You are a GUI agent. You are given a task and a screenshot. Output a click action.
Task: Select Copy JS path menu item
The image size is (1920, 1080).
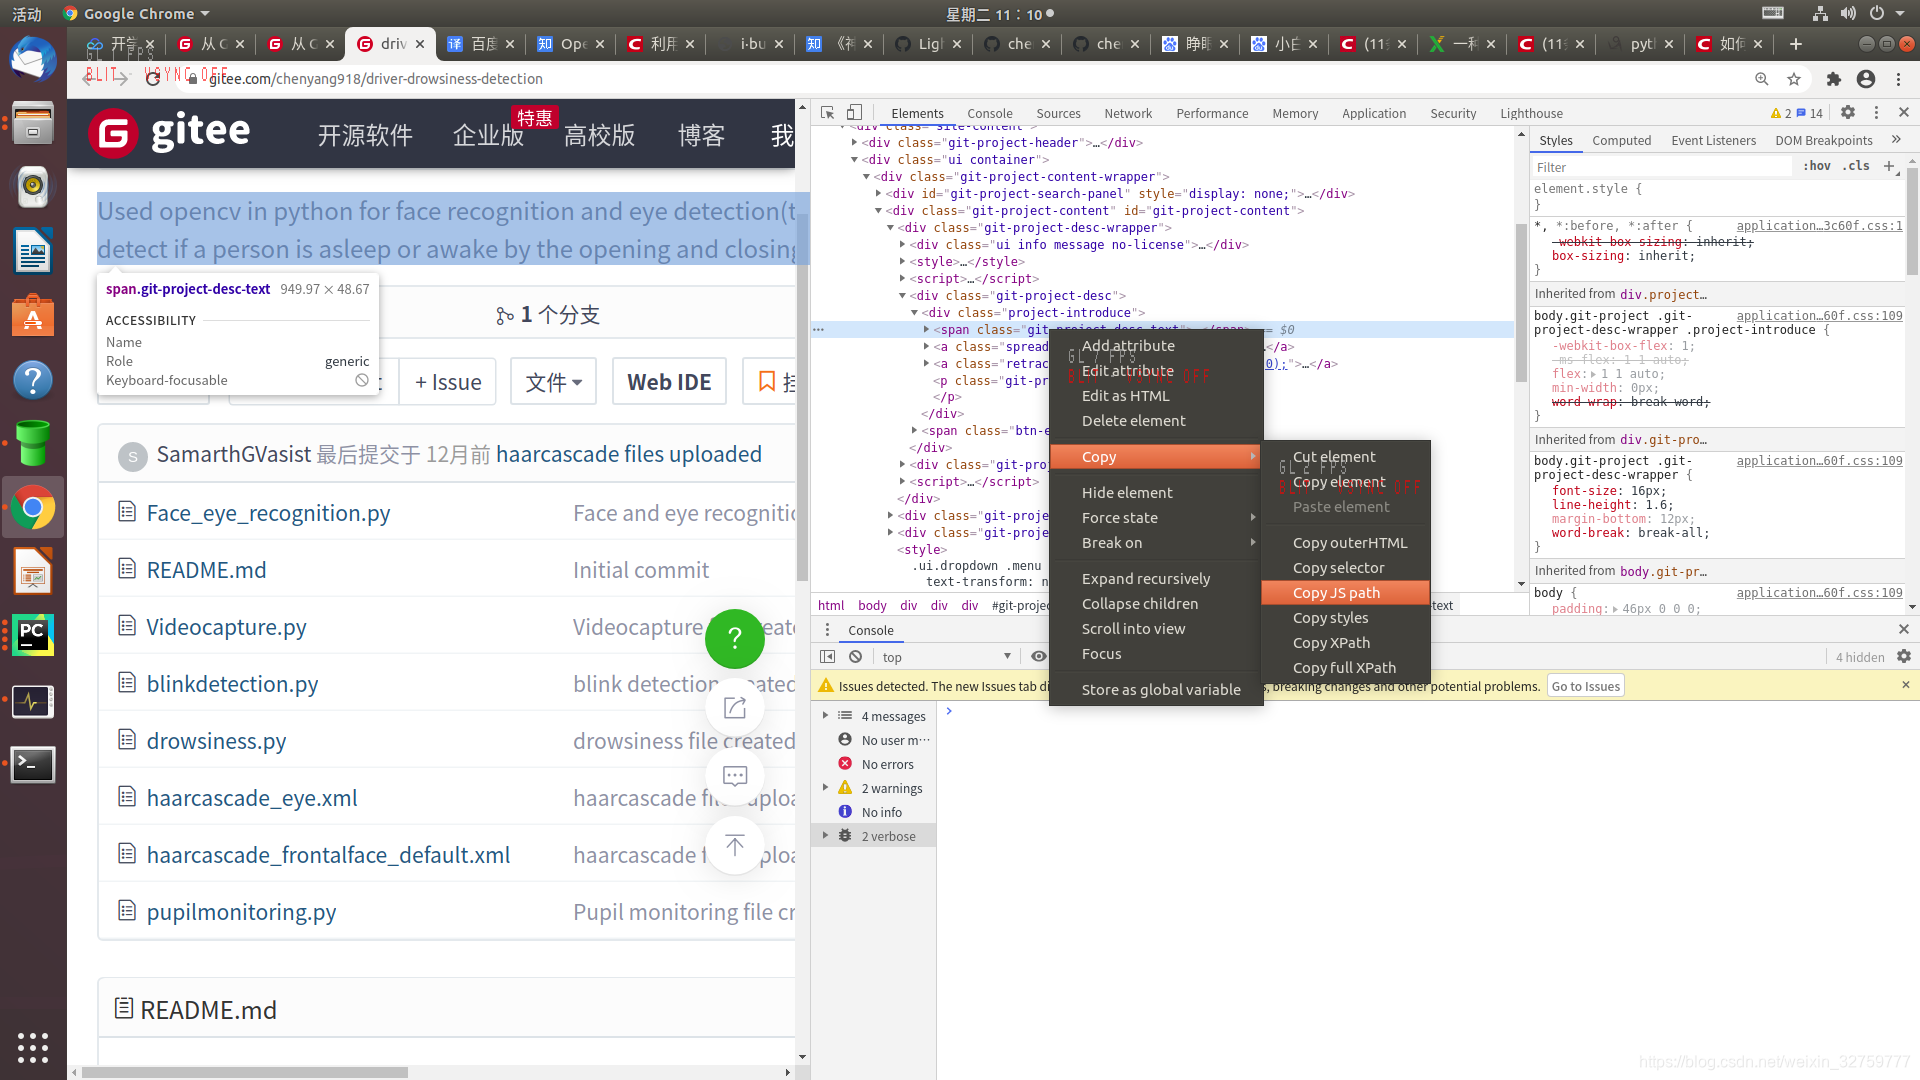pyautogui.click(x=1346, y=593)
